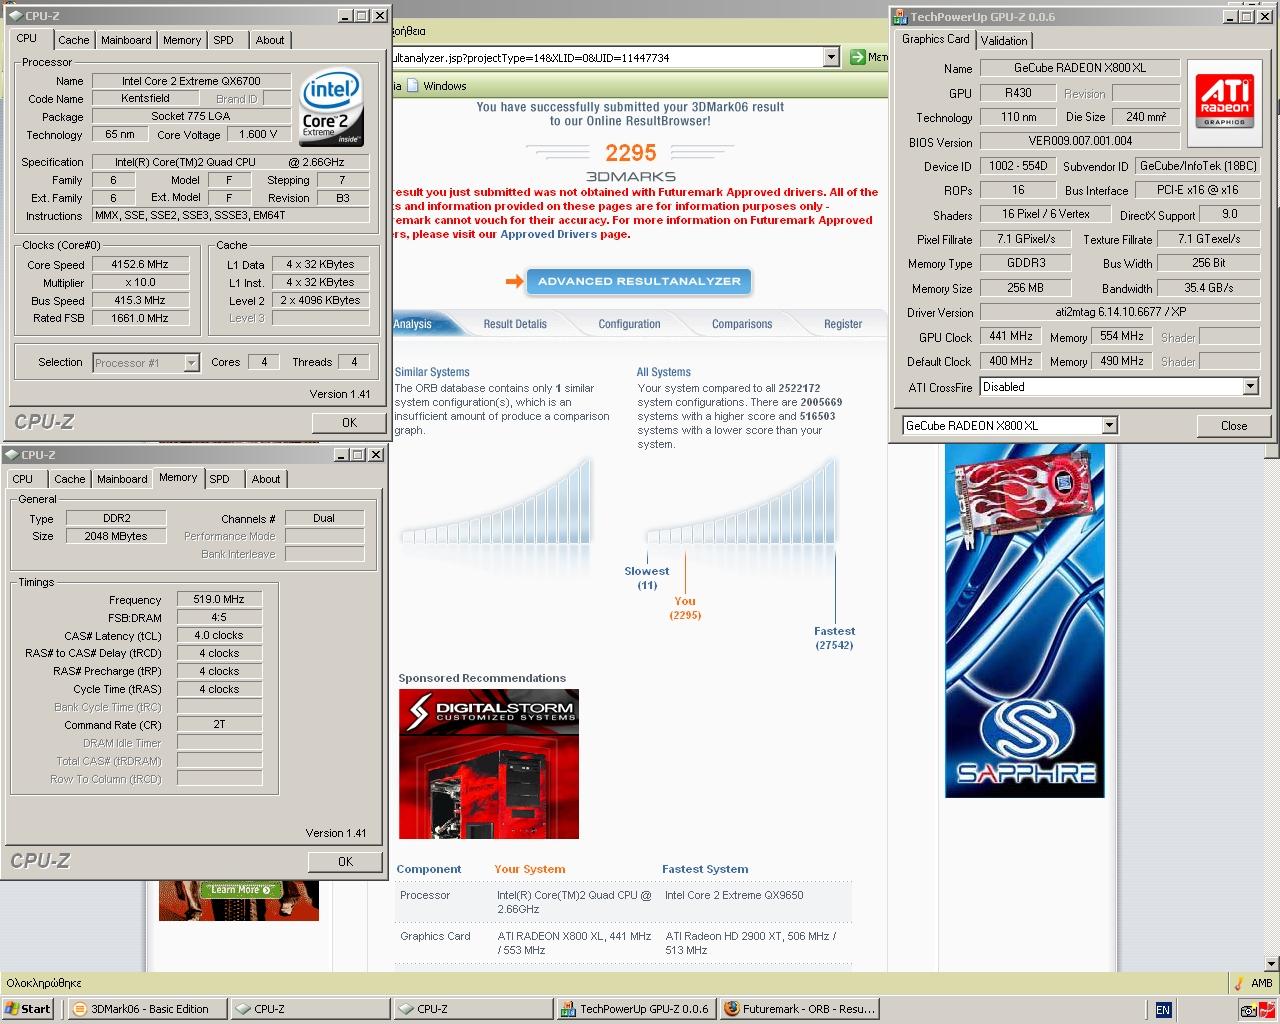Click the Learn More ad button
The height and width of the screenshot is (1024, 1280).
[x=240, y=890]
